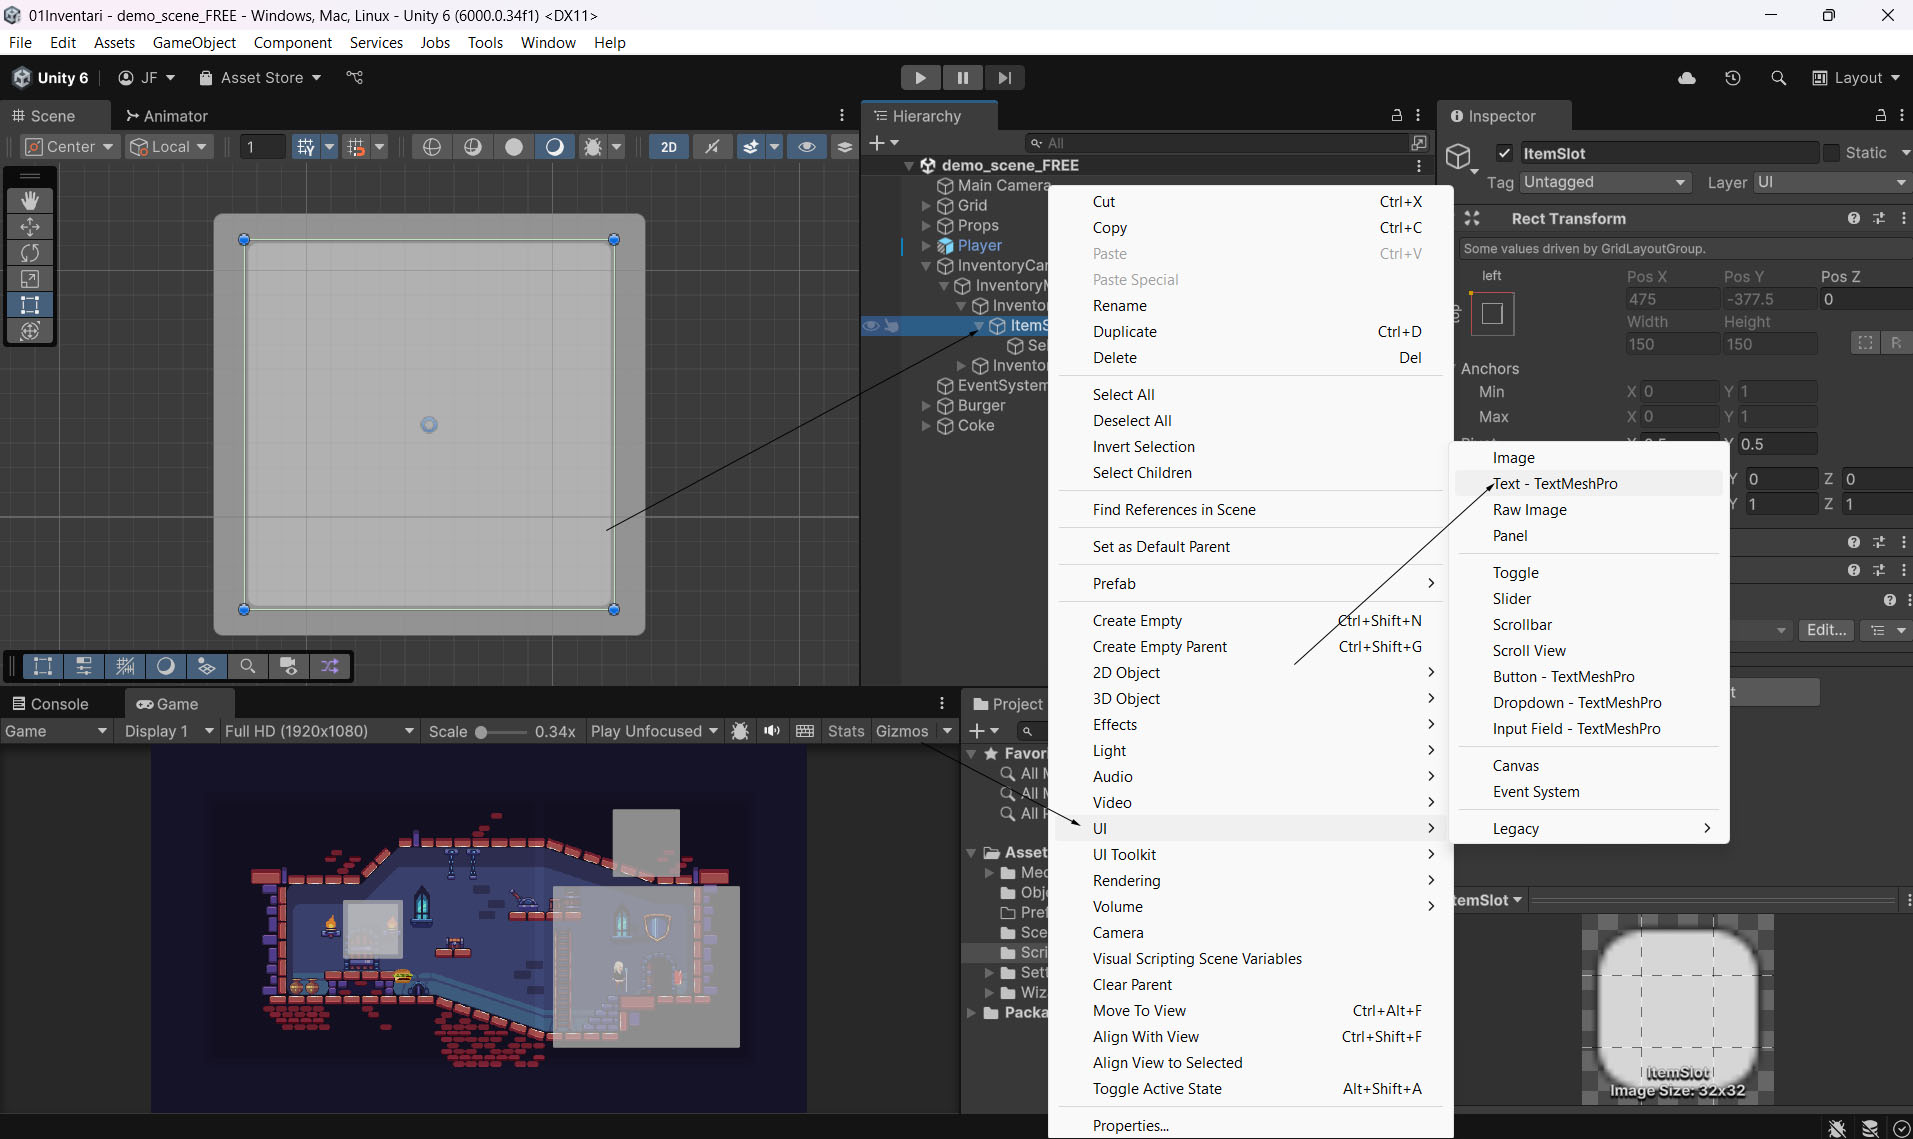This screenshot has width=1913, height=1139.
Task: Toggle the ItemSlot active checkbox
Action: click(x=1504, y=153)
